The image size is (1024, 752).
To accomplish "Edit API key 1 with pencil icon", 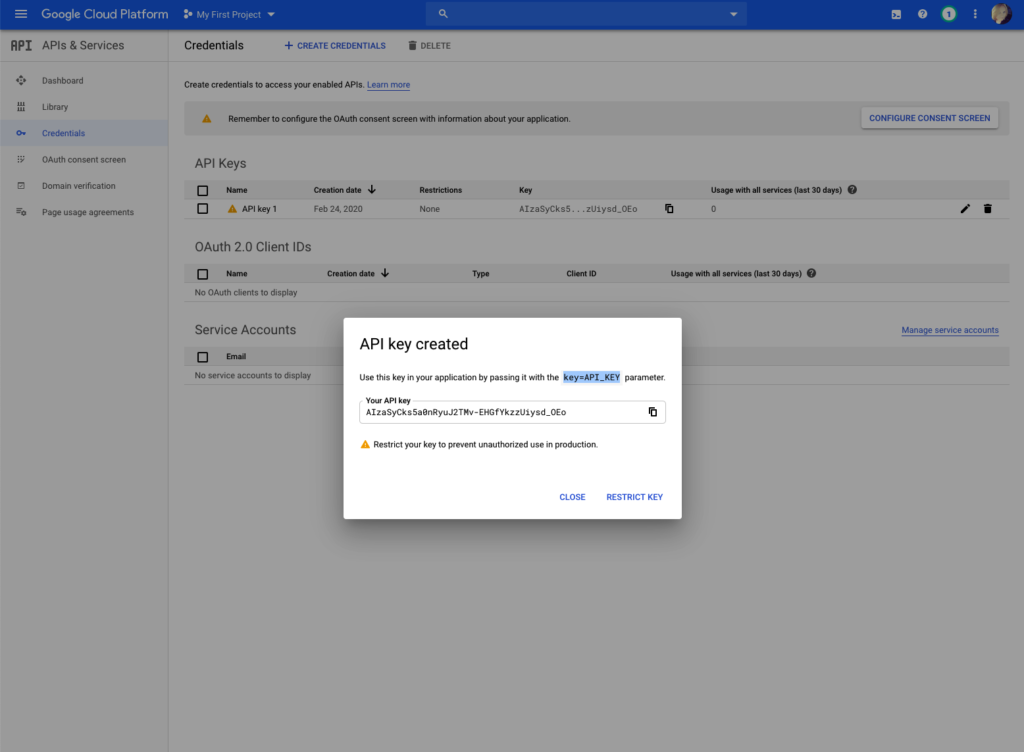I will pyautogui.click(x=965, y=209).
